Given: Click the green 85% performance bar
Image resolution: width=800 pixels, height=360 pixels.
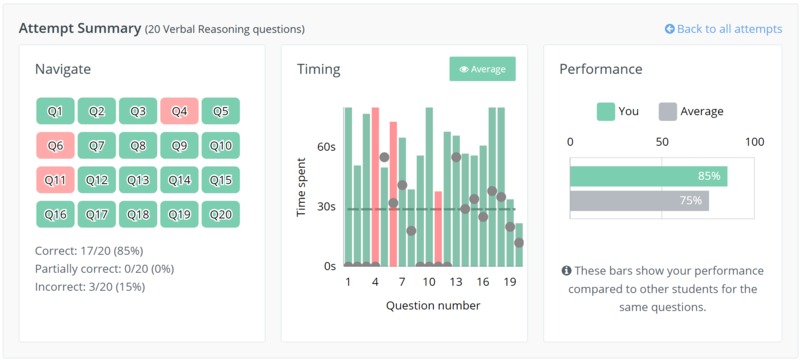Looking at the screenshot, I should (x=648, y=176).
